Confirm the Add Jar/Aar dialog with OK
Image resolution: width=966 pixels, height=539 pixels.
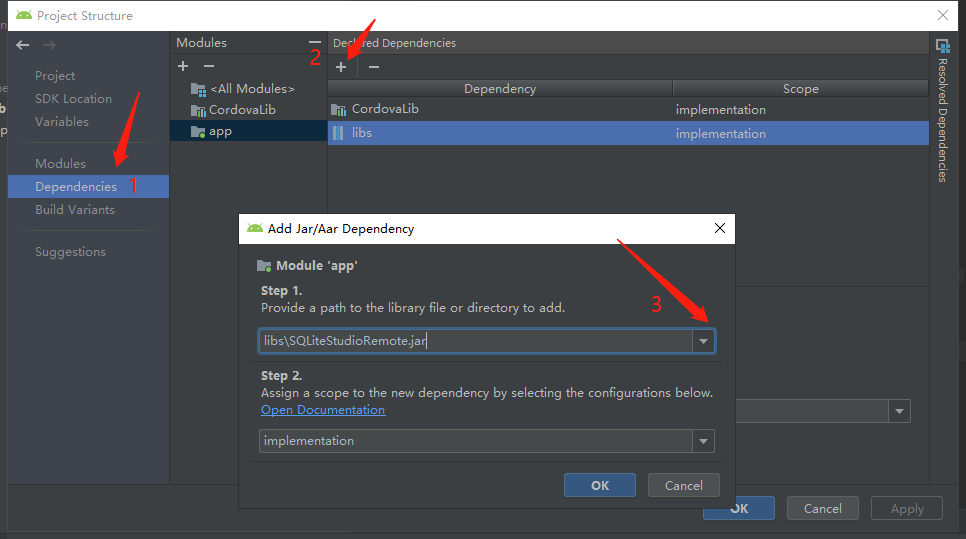coord(599,485)
